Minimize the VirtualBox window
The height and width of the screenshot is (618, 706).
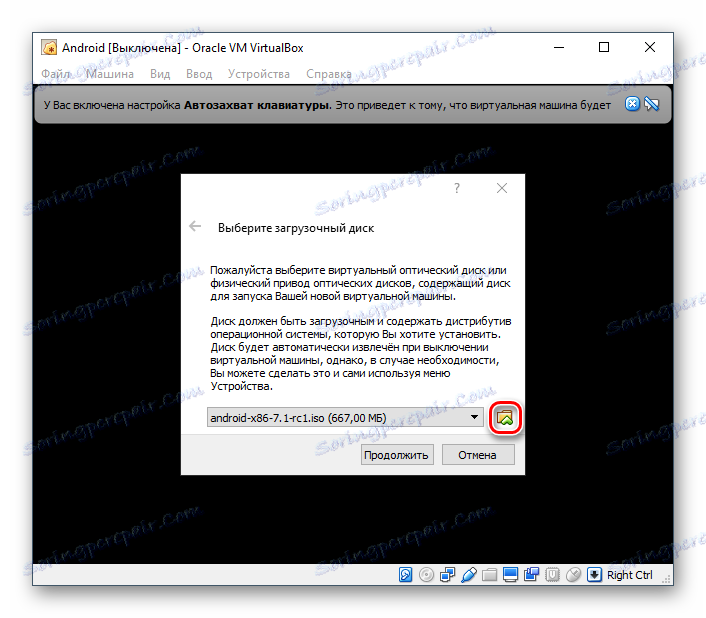[559, 47]
